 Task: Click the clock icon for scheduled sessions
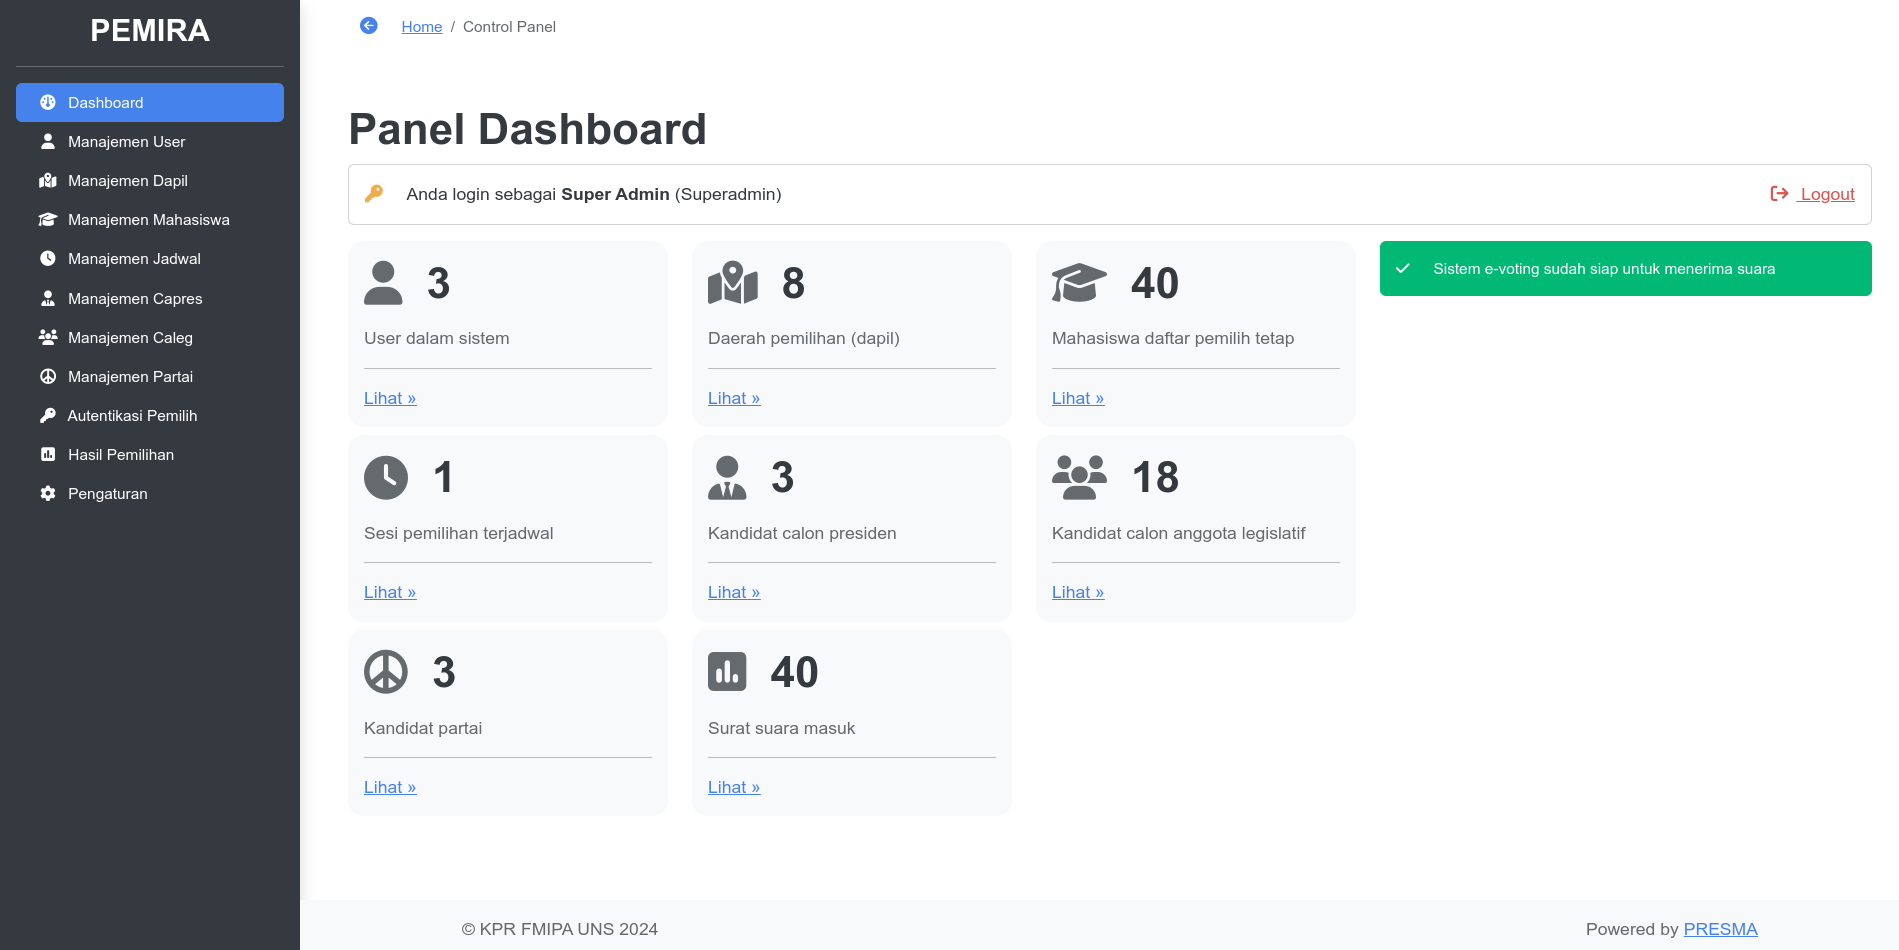click(386, 478)
